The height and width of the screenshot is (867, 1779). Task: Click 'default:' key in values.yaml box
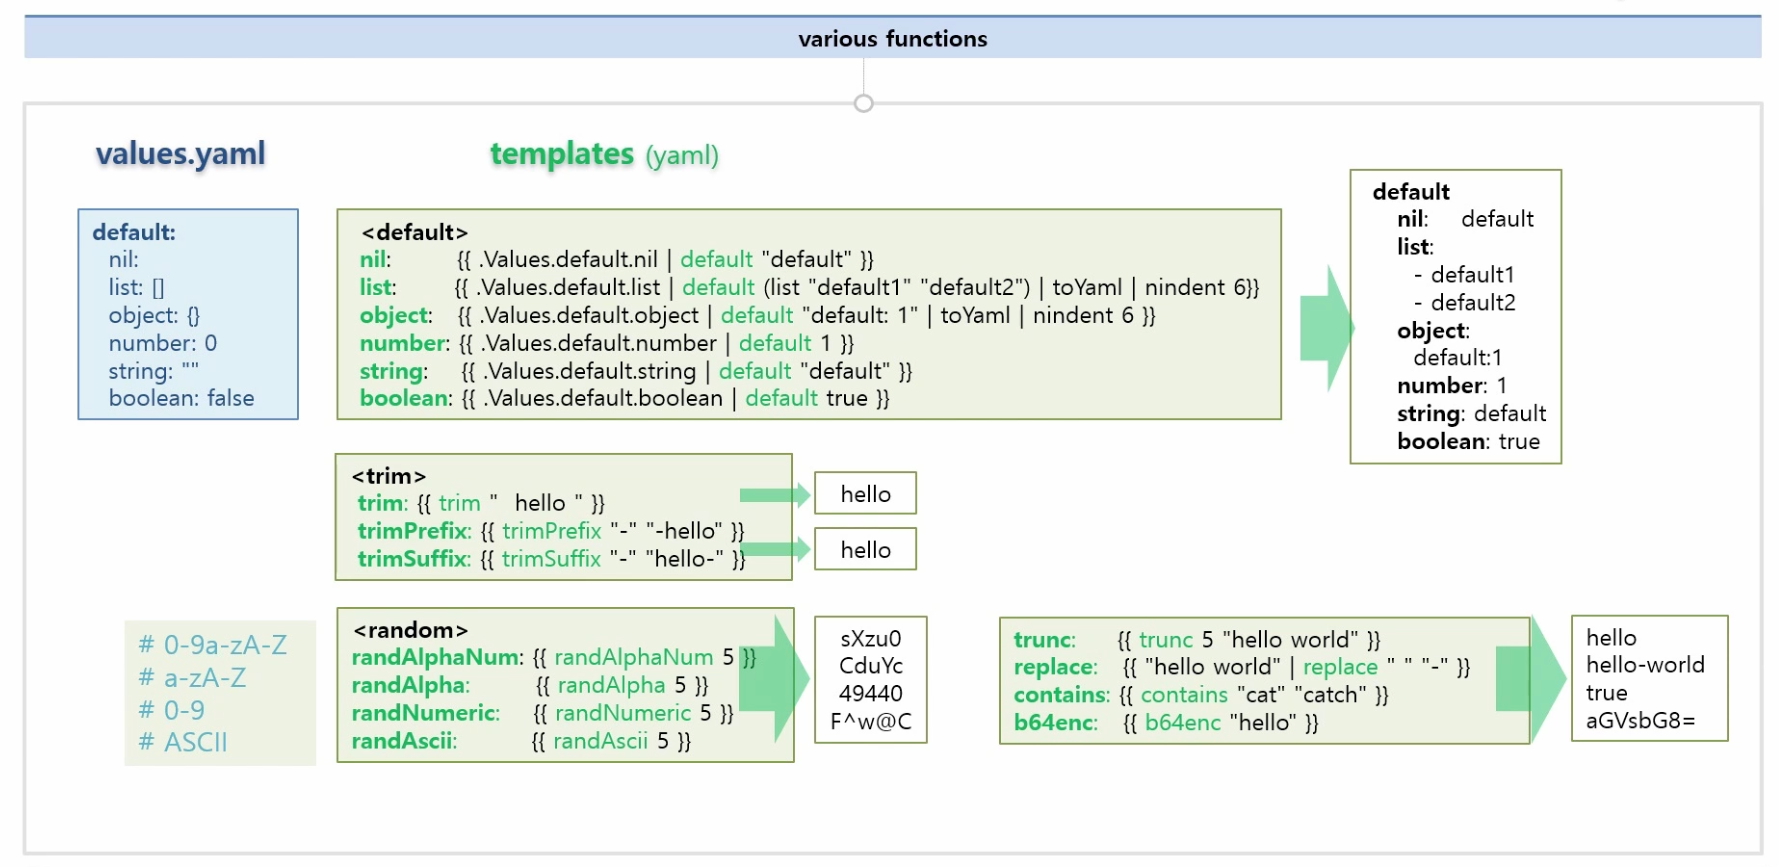[x=134, y=232]
